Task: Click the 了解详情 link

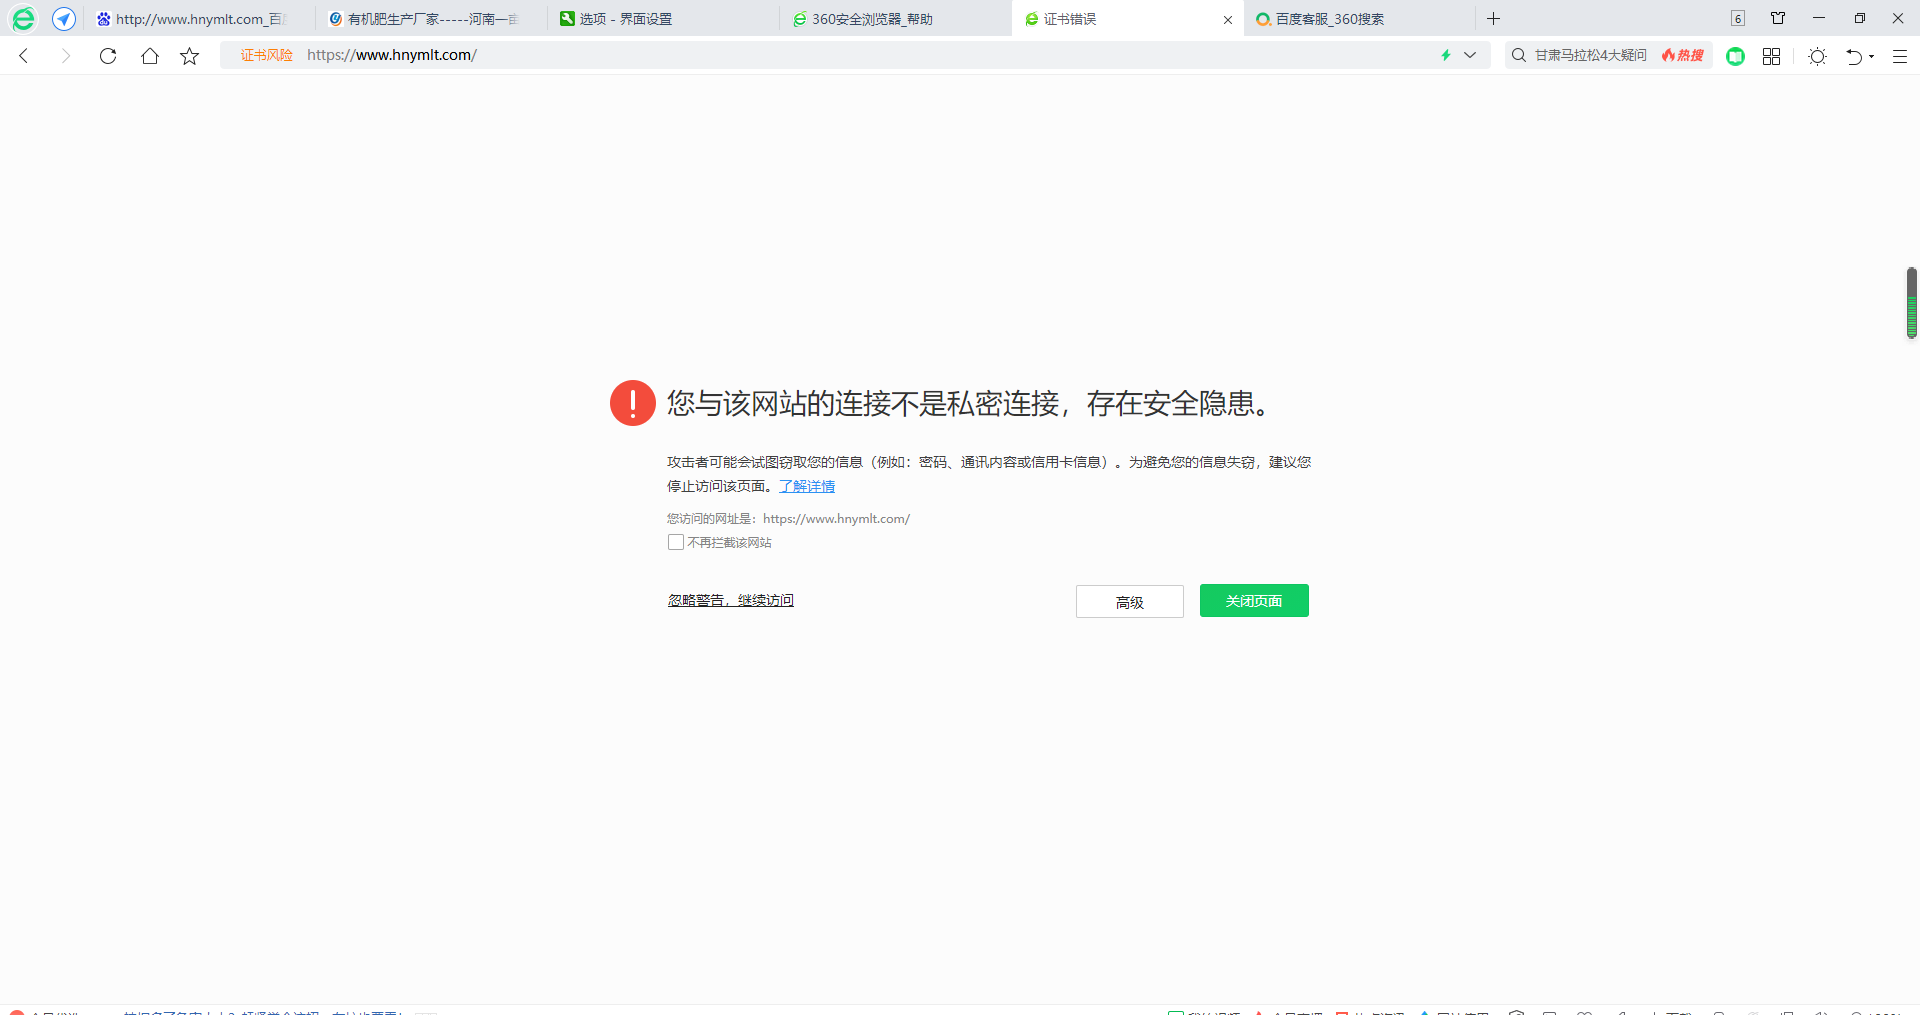Action: point(807,486)
